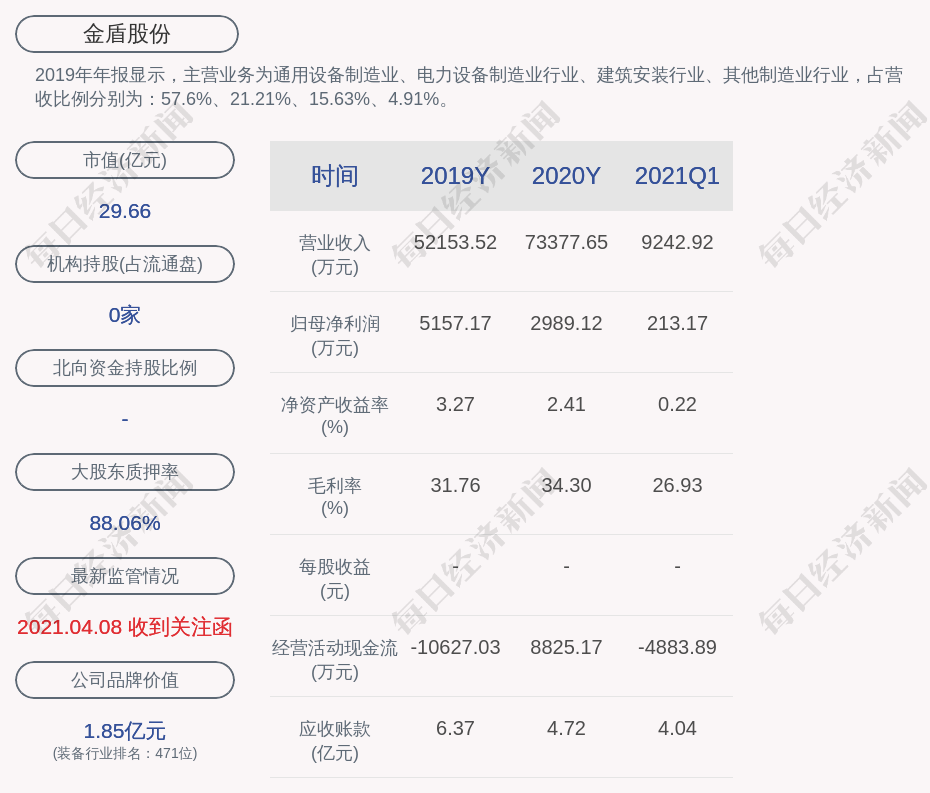Image resolution: width=930 pixels, height=793 pixels.
Task: Select the 2019Y column header
Action: tap(455, 176)
